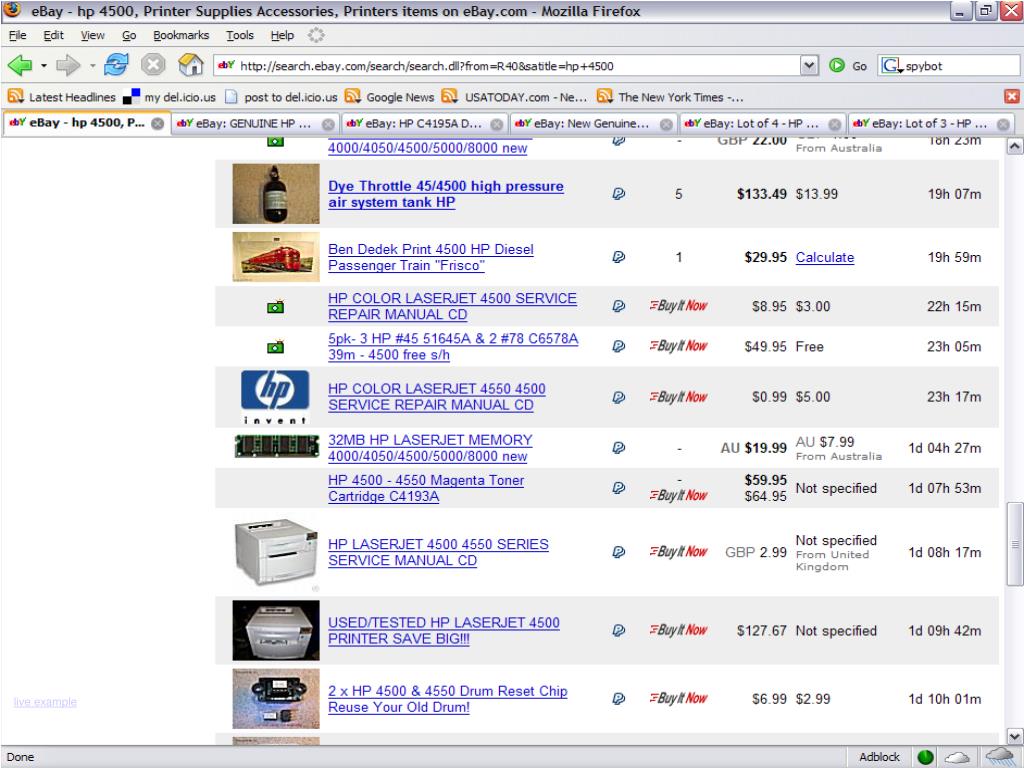The height and width of the screenshot is (768, 1024).
Task: Click the scrollbar down arrow
Action: pyautogui.click(x=1015, y=737)
